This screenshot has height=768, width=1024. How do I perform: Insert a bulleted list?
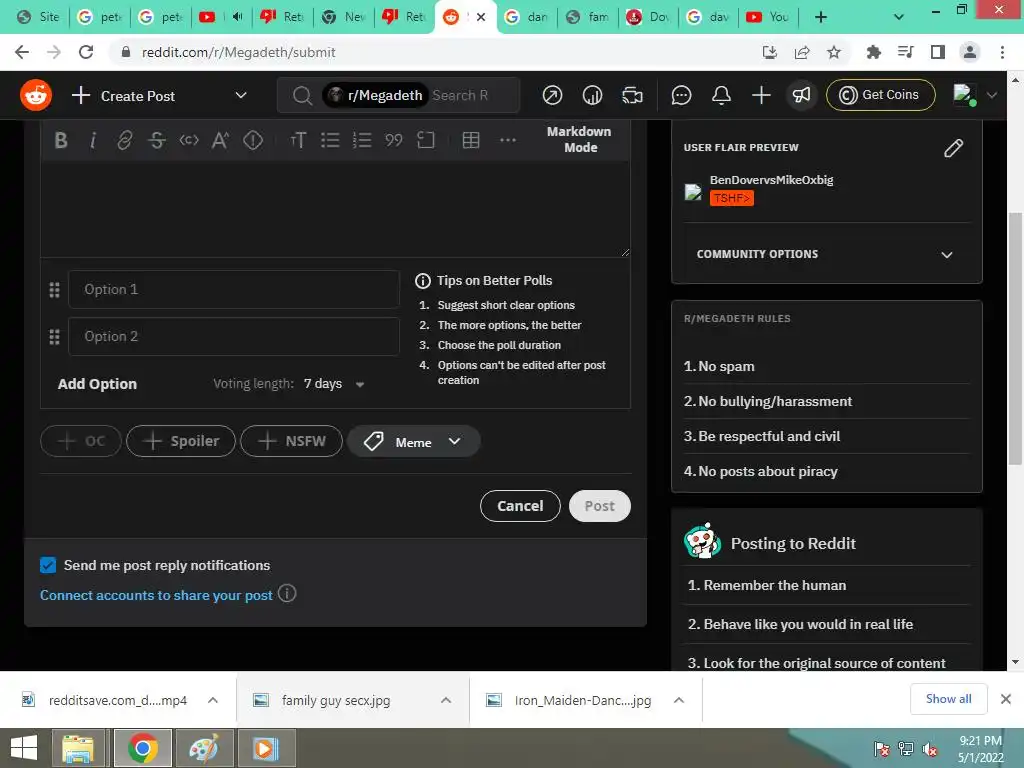tap(330, 140)
